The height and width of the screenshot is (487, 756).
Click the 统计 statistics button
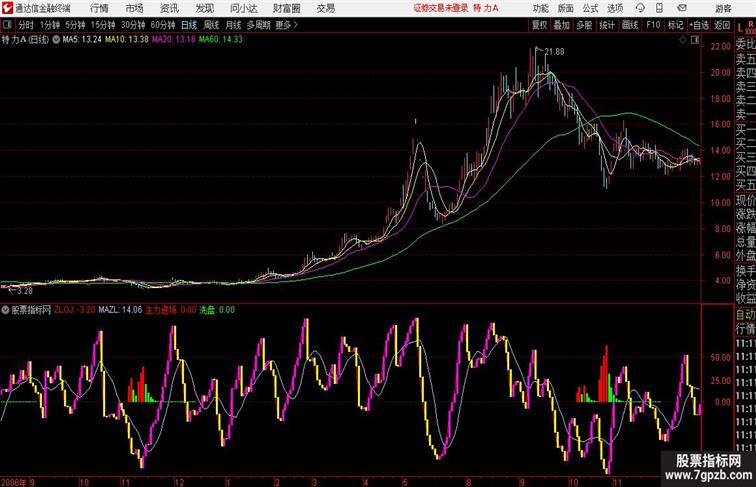[607, 25]
